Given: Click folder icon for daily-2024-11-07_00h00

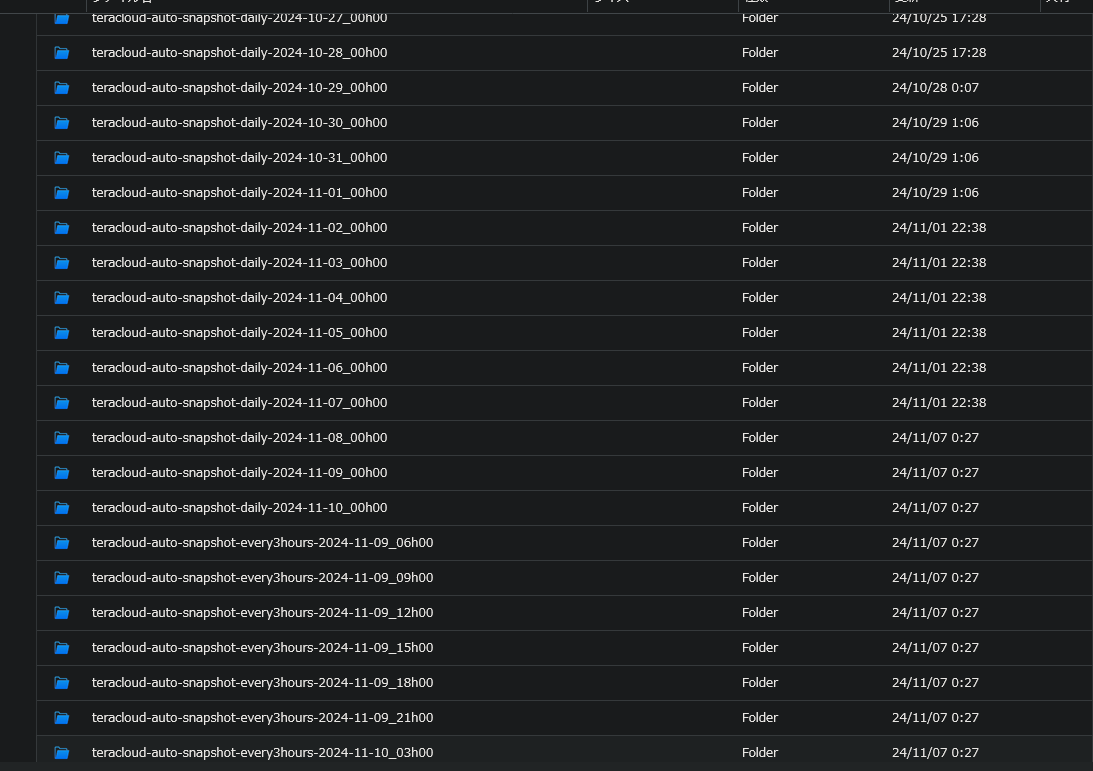Looking at the screenshot, I should coord(61,403).
